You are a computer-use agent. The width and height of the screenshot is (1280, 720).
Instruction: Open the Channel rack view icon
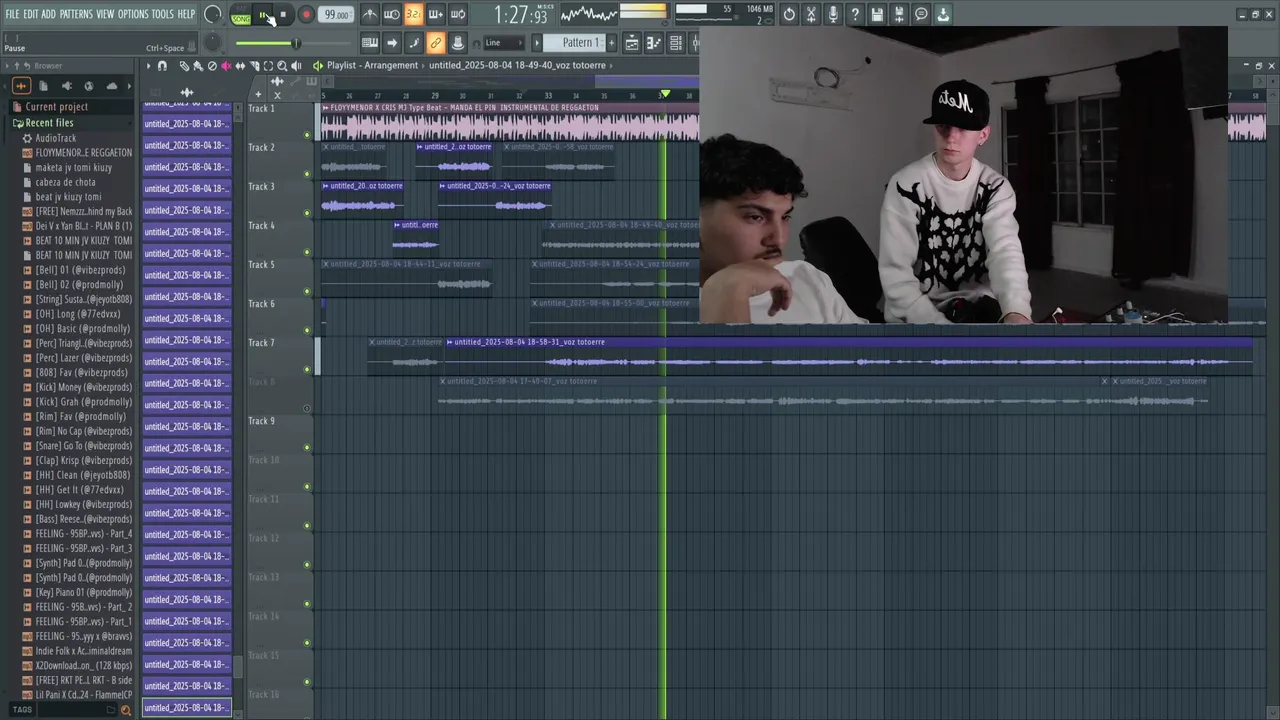[x=676, y=42]
